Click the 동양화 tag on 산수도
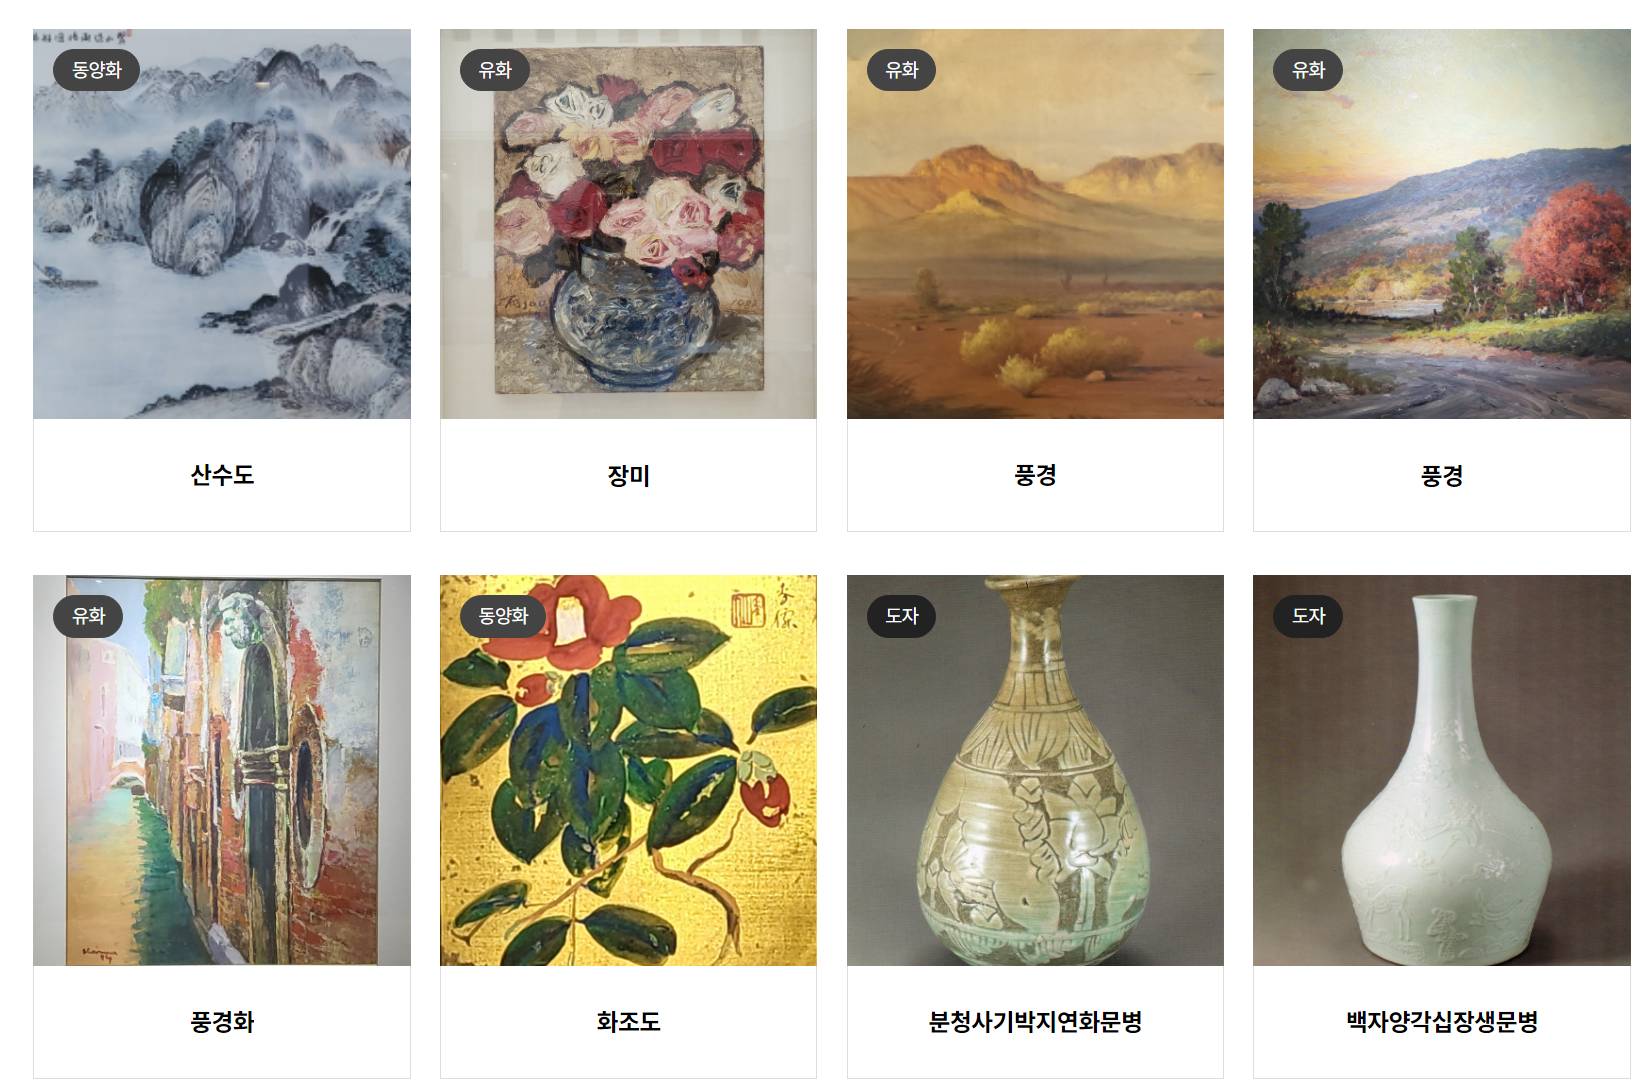Viewport: 1648px width, 1086px height. pyautogui.click(x=96, y=70)
